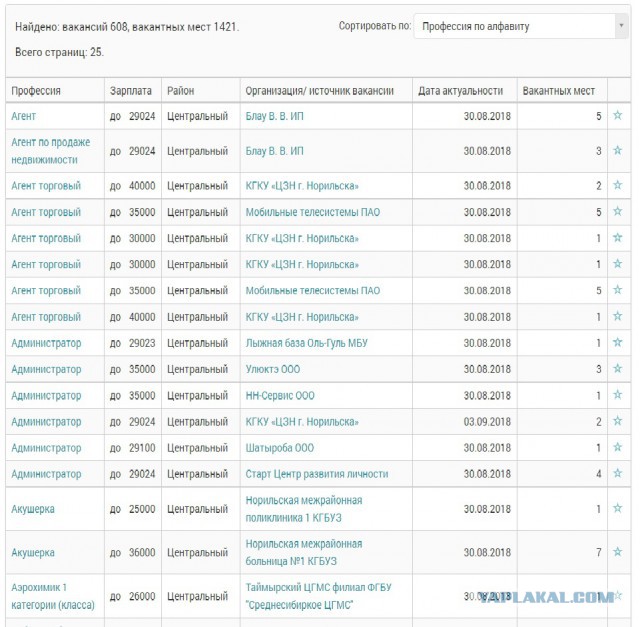This screenshot has width=640, height=627.
Task: Click the 'Район' column header
Action: tap(180, 91)
